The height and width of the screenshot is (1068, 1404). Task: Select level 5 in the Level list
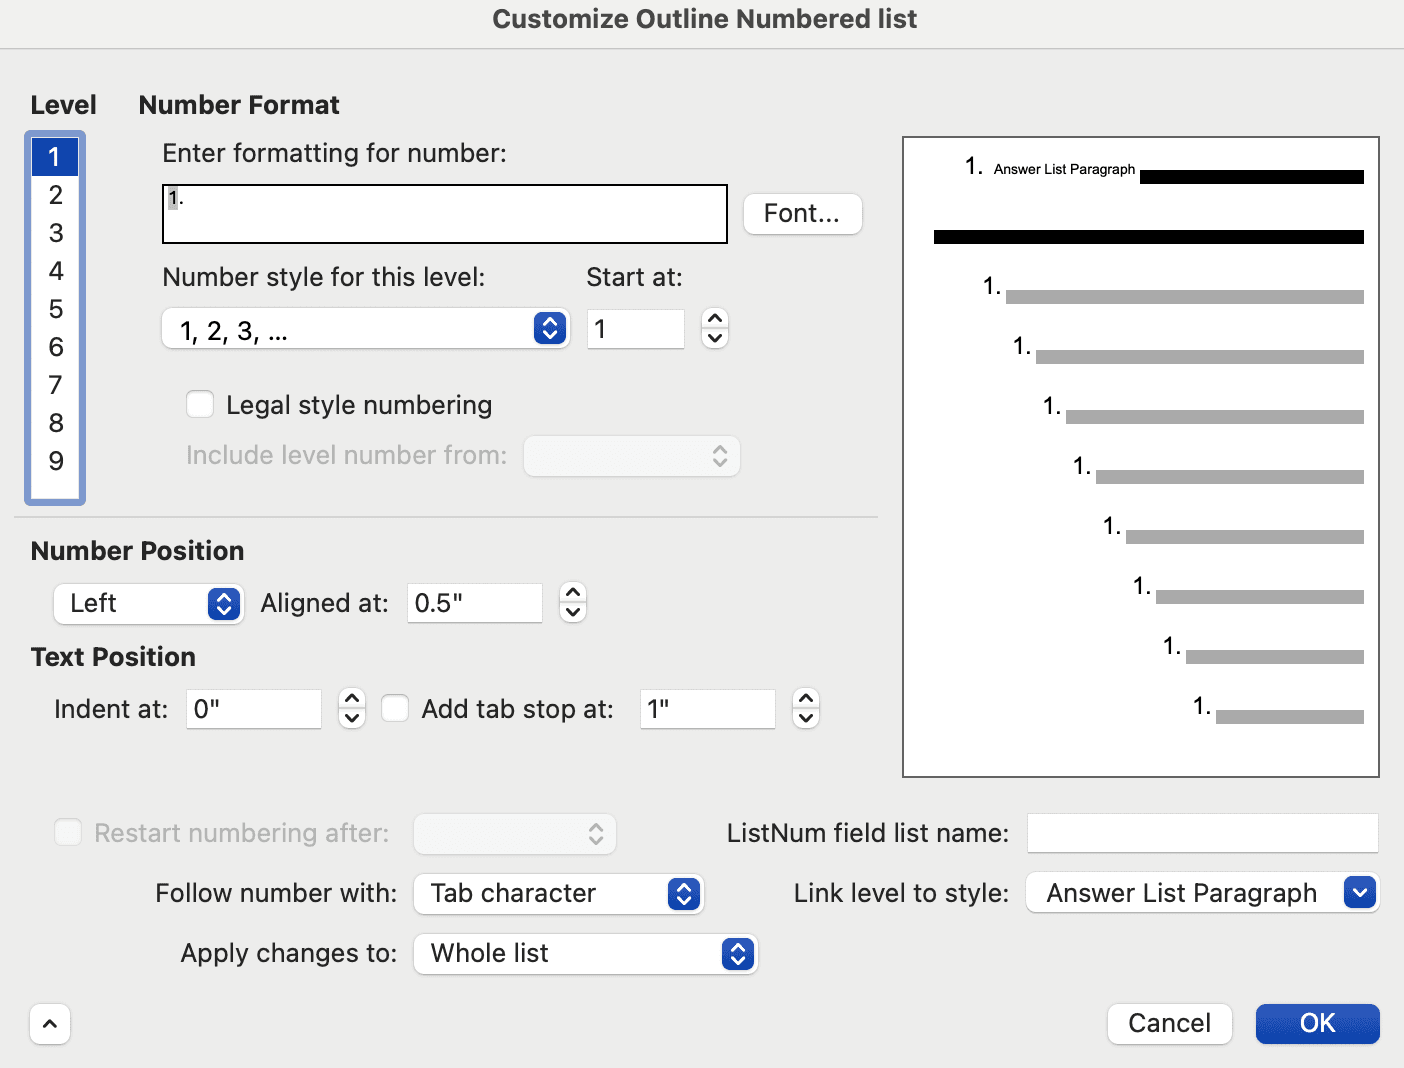point(55,309)
